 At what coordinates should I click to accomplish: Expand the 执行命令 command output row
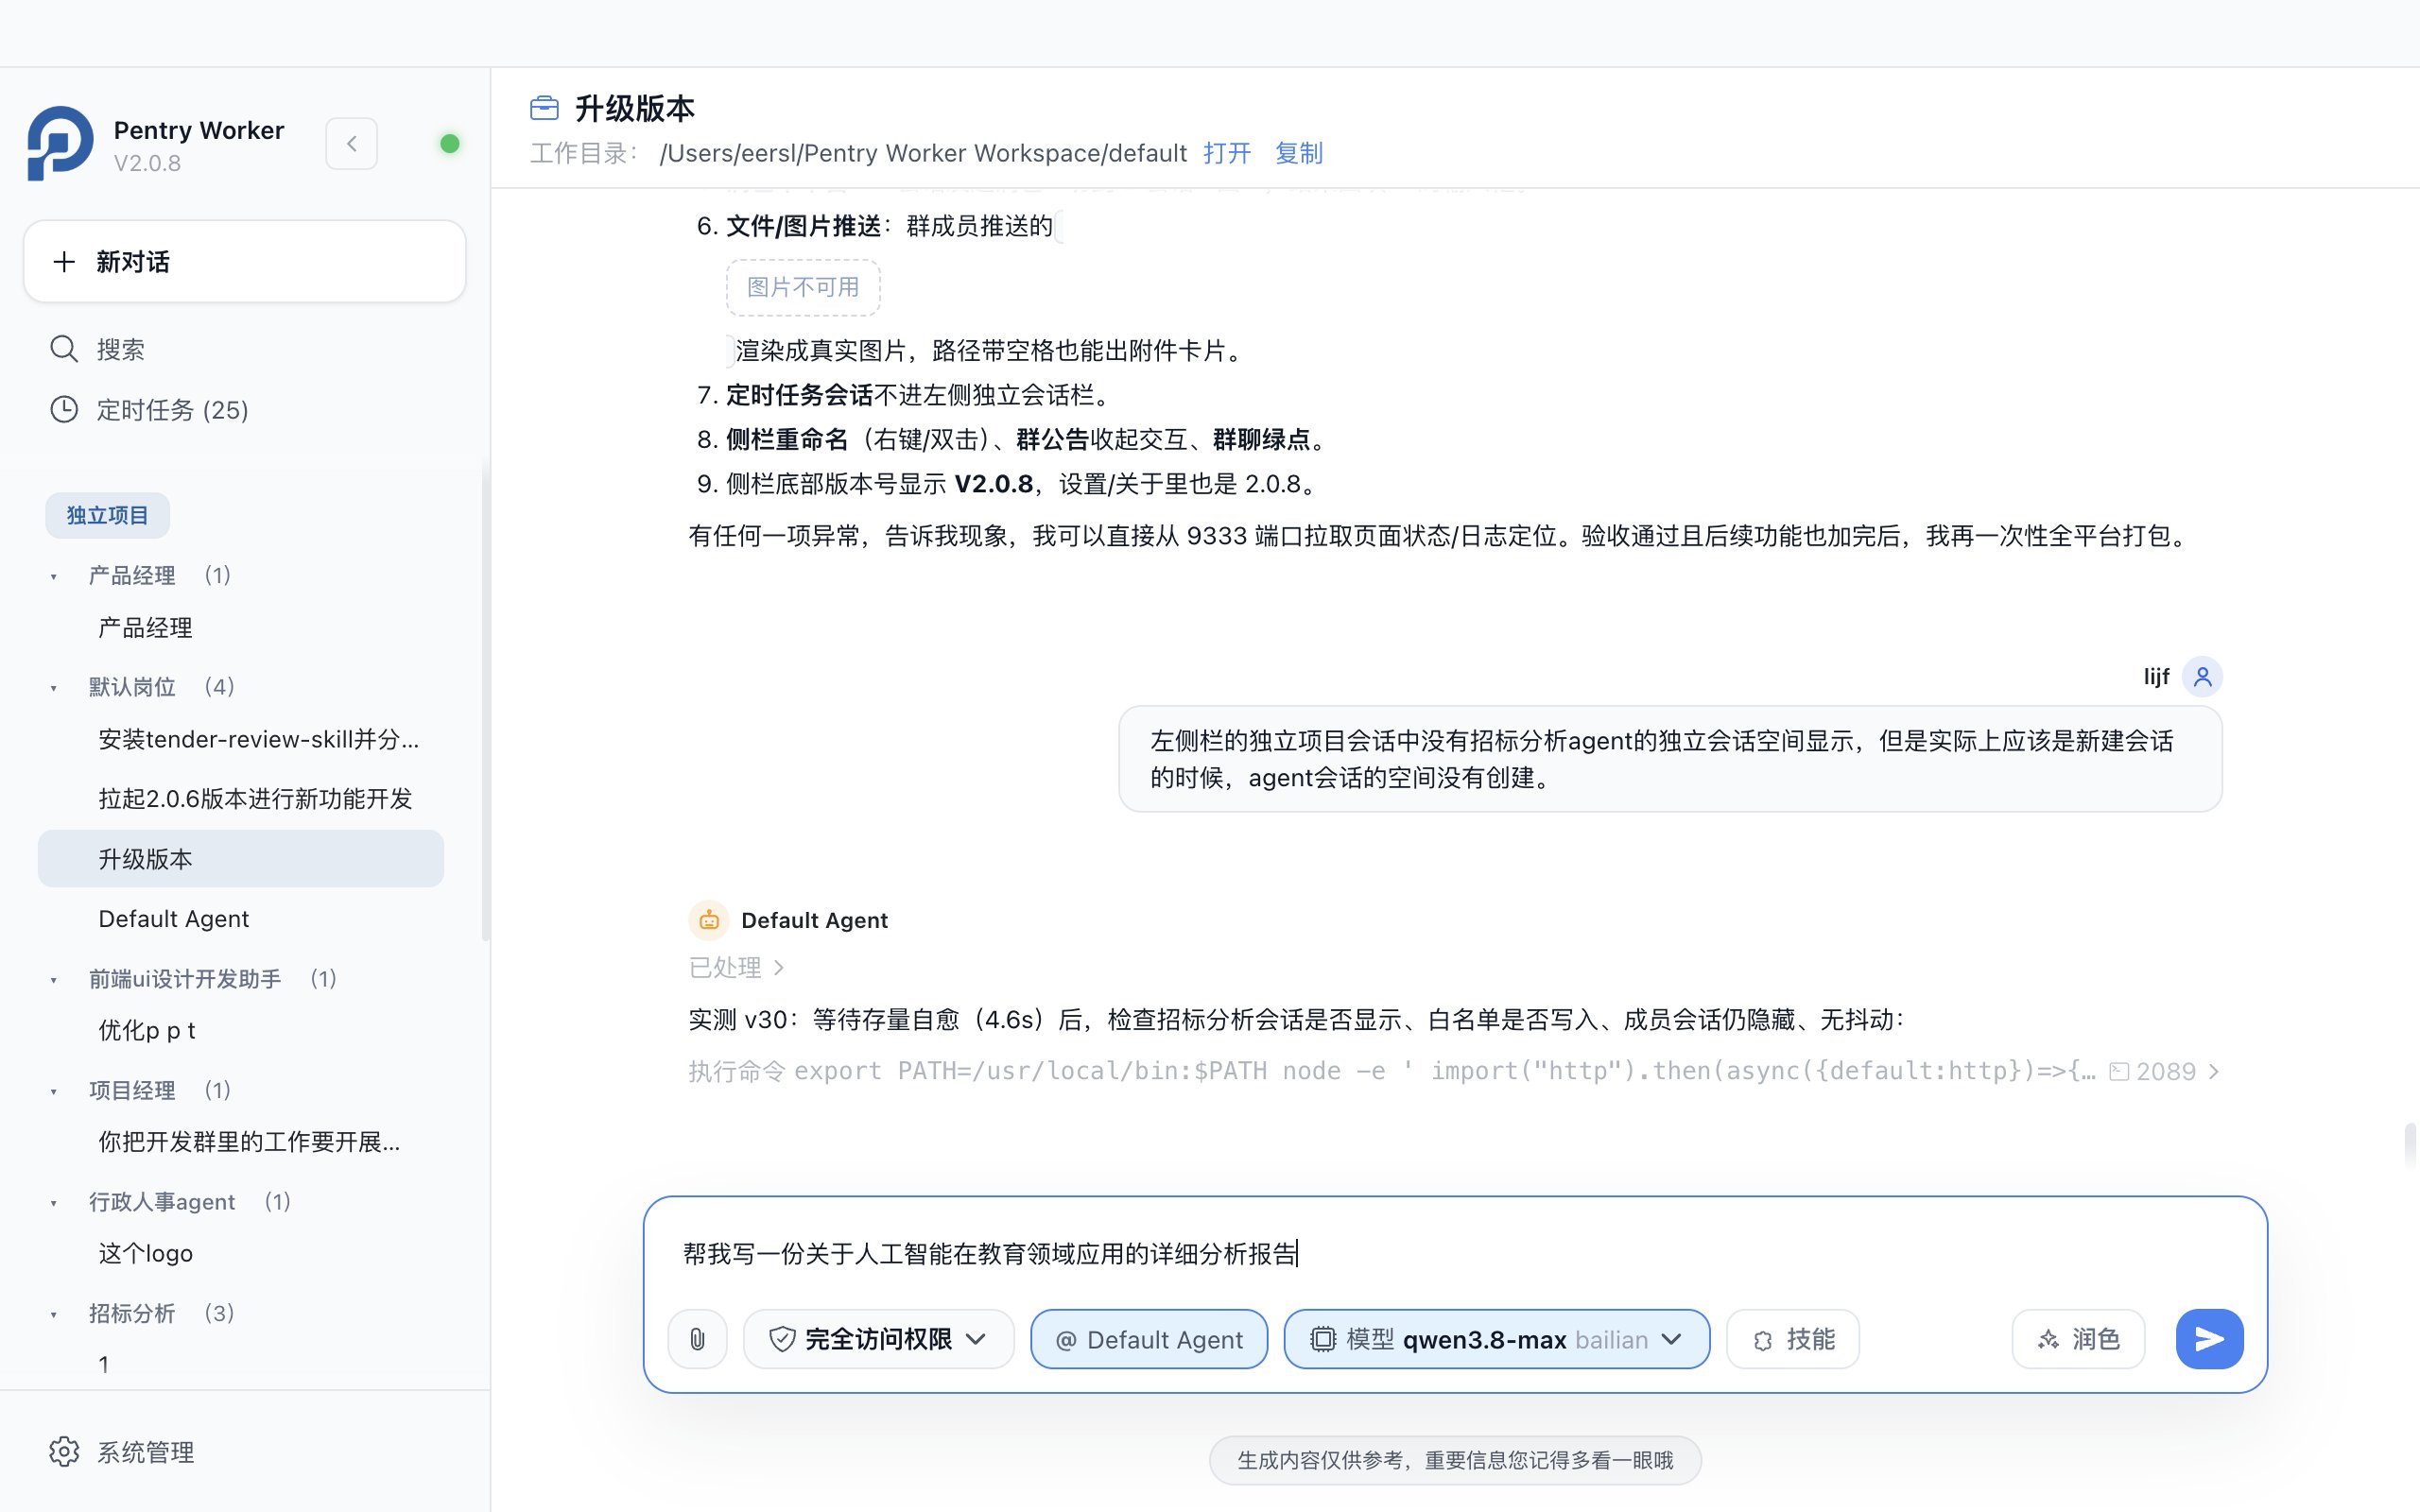pos(1453,1072)
